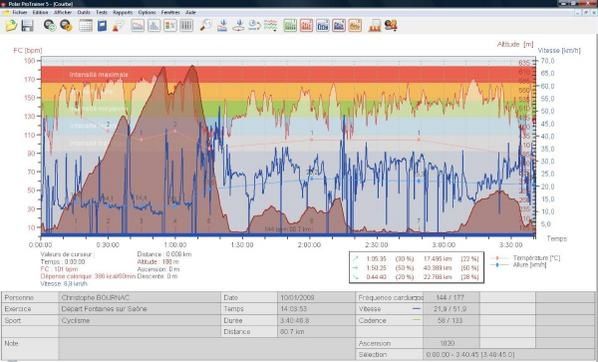Click the Vitesse [km/h] axis label

point(559,50)
